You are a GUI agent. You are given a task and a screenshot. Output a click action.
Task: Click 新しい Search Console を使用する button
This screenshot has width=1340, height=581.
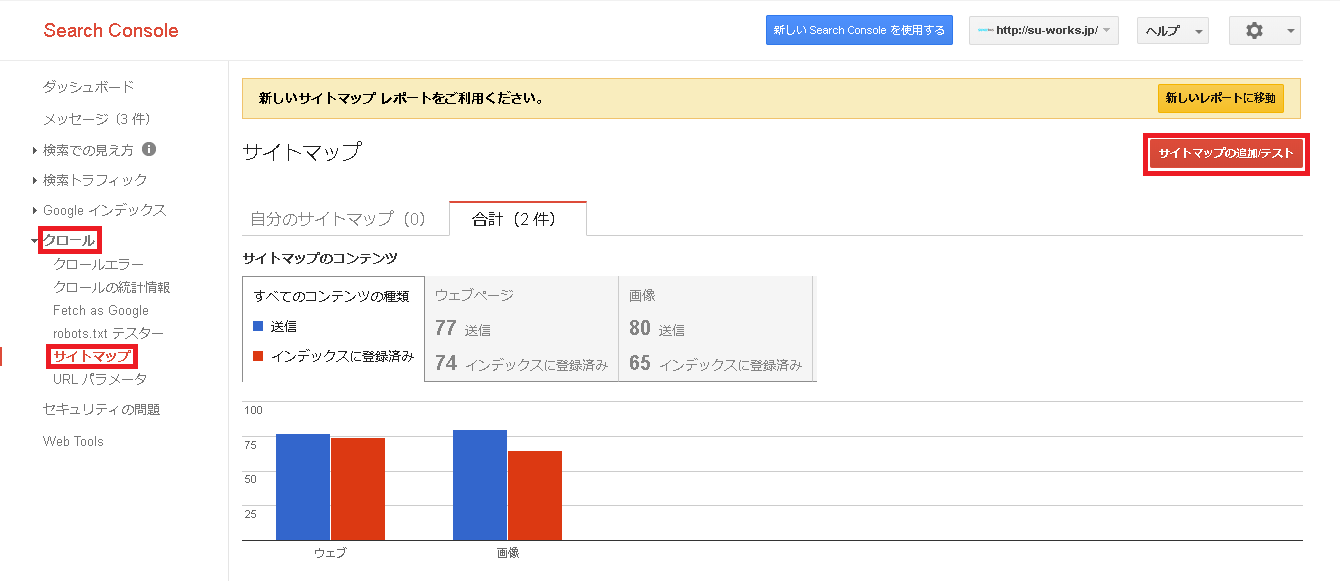coord(859,31)
